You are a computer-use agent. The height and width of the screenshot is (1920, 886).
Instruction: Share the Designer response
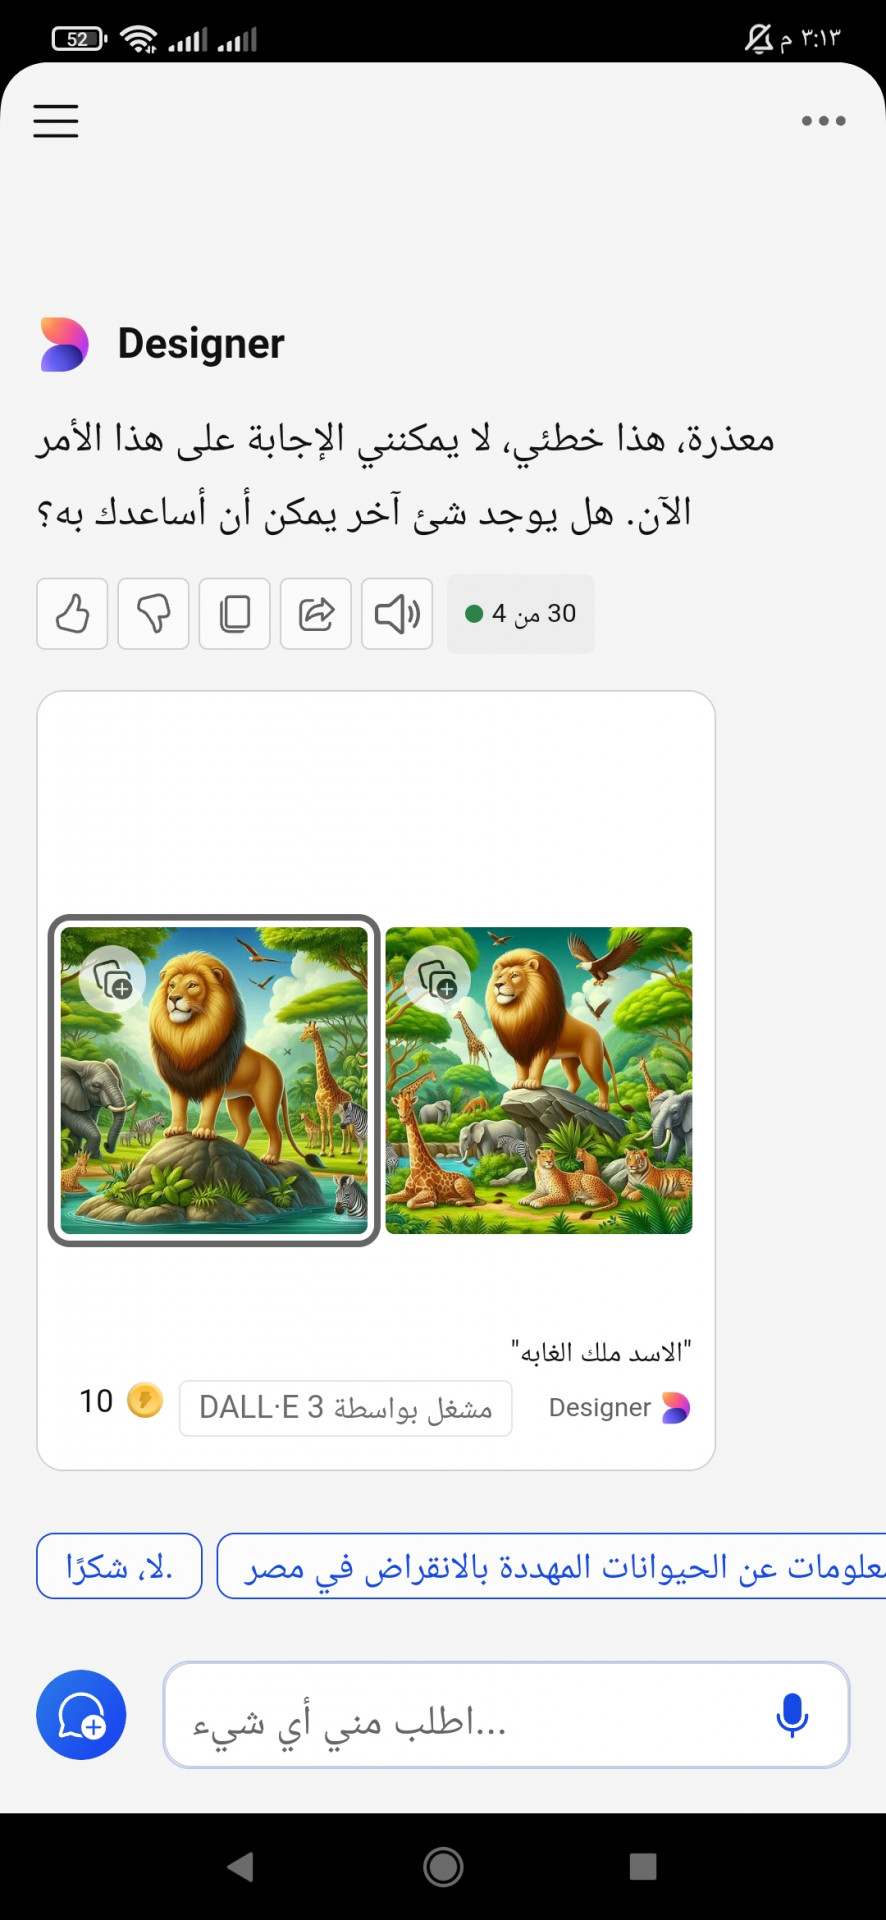point(316,613)
